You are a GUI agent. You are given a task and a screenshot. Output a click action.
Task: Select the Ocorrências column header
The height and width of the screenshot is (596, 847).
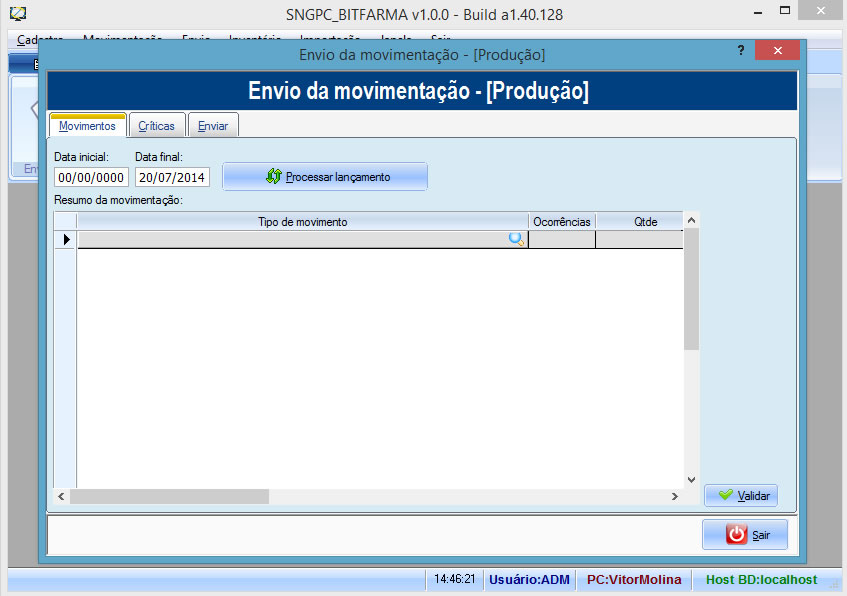(562, 222)
